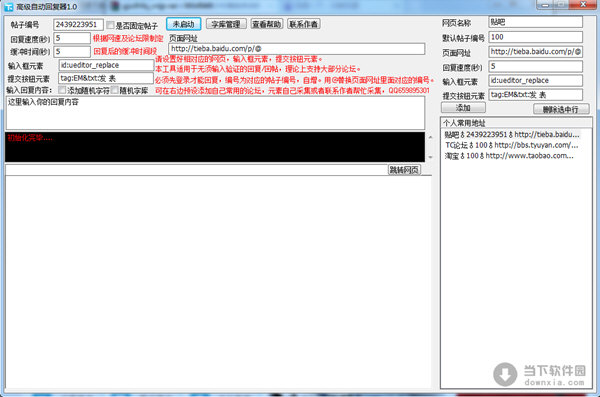Click the 网页名称 field containing 贴吧
Screen dimensions: 600x397
click(x=536, y=22)
